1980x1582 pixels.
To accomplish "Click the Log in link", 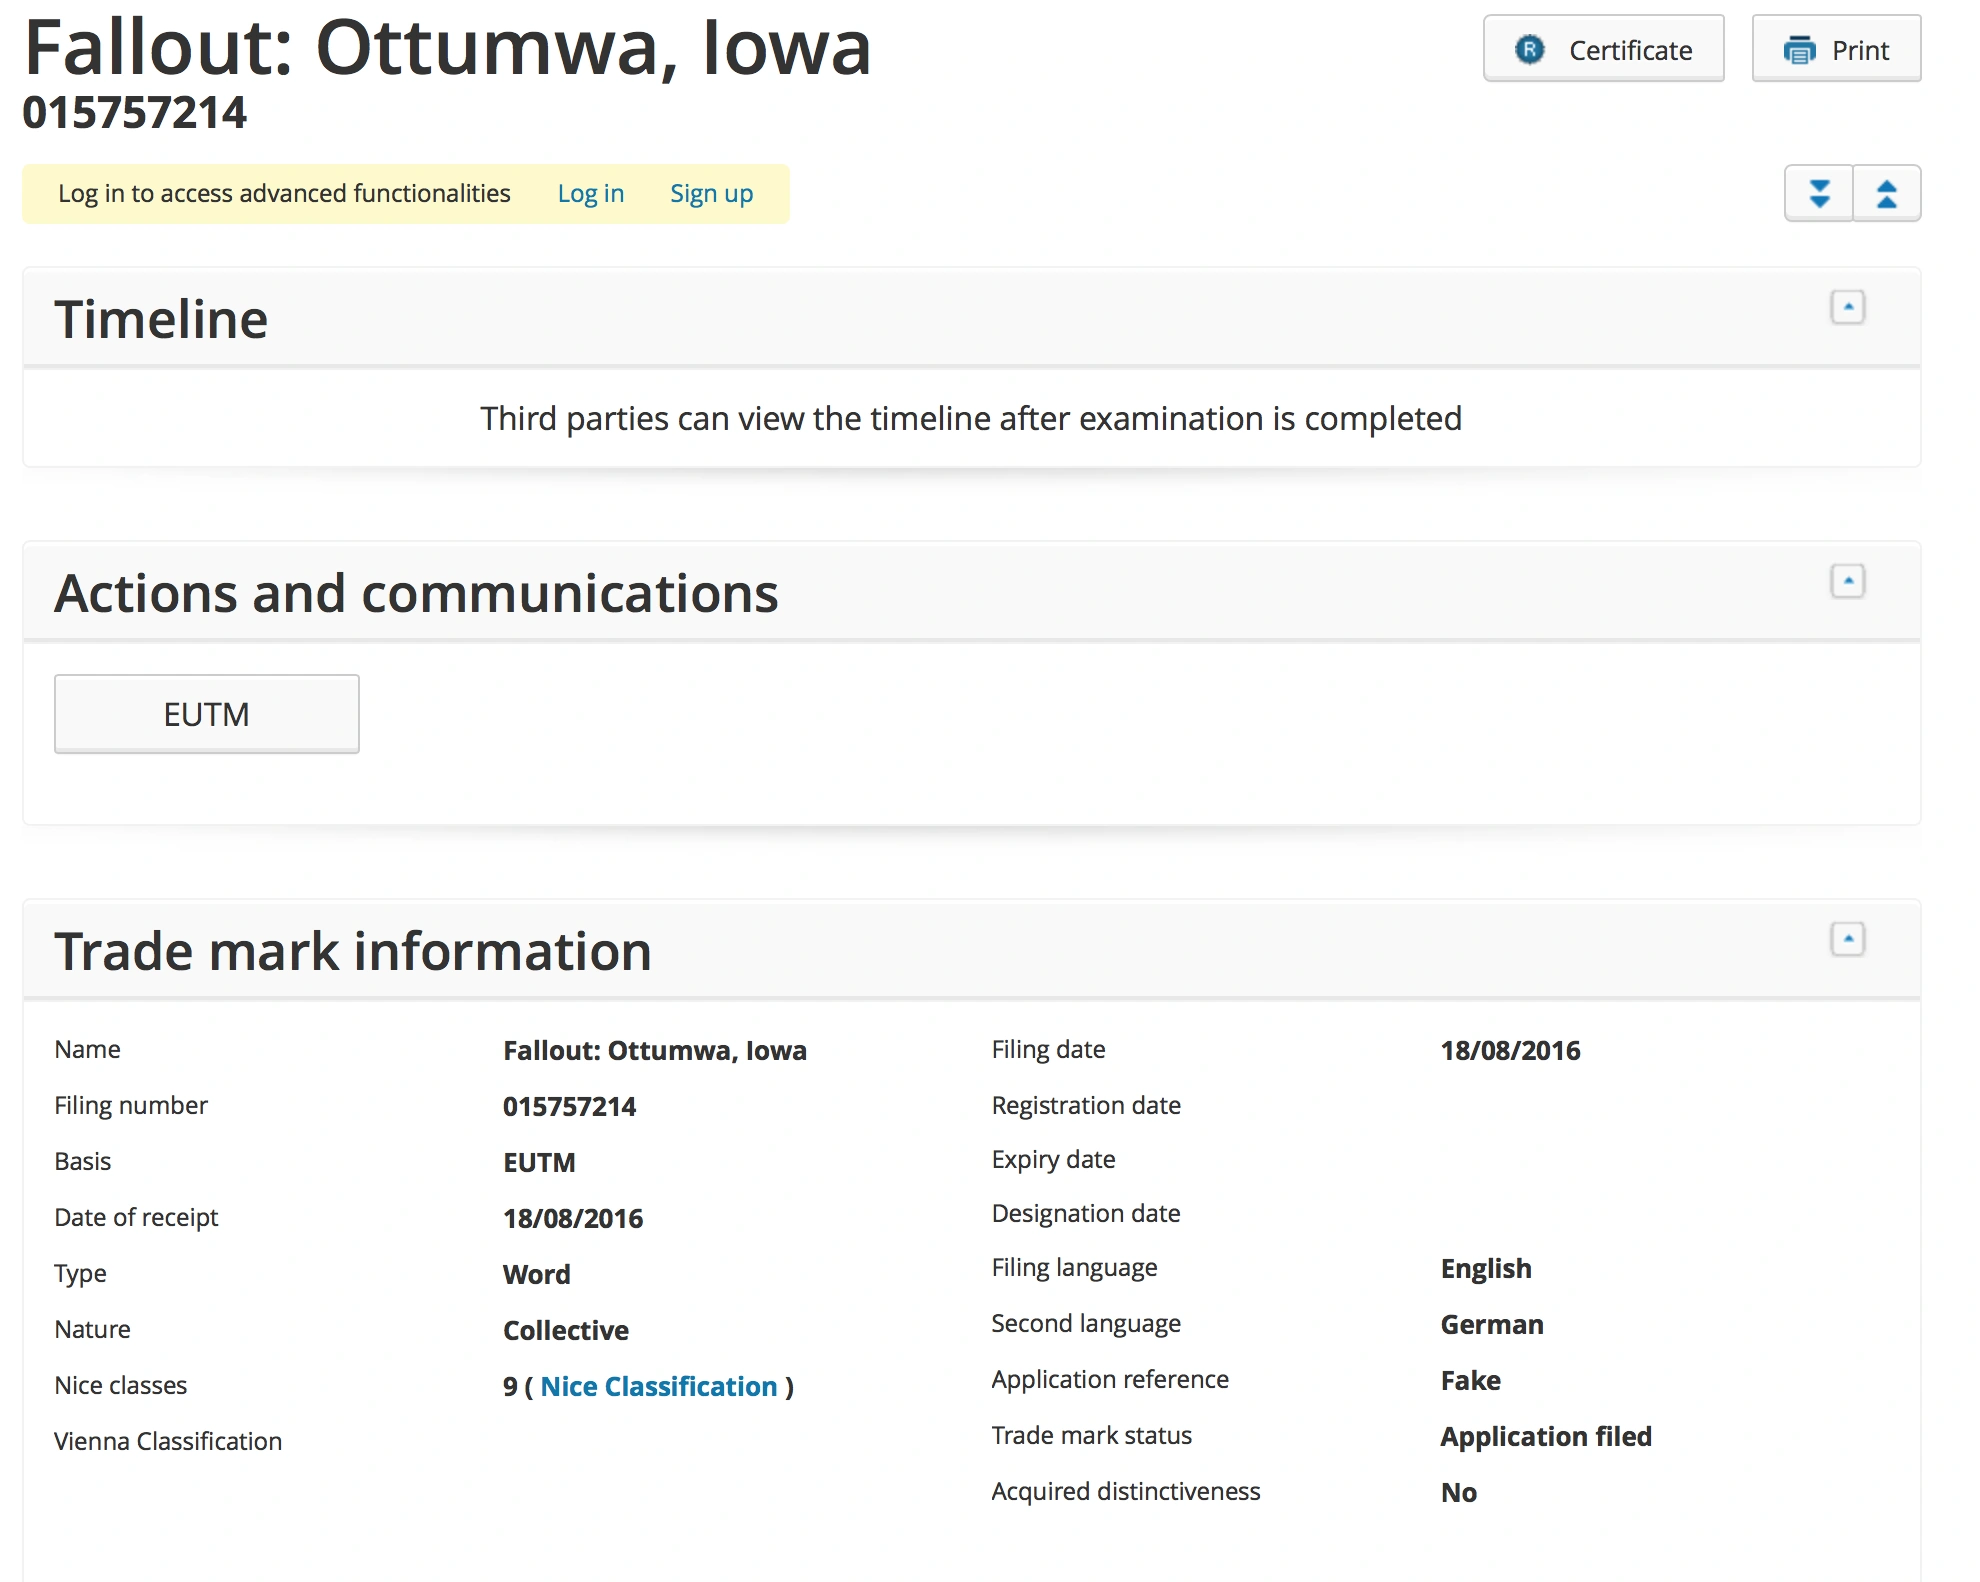I will (x=590, y=193).
